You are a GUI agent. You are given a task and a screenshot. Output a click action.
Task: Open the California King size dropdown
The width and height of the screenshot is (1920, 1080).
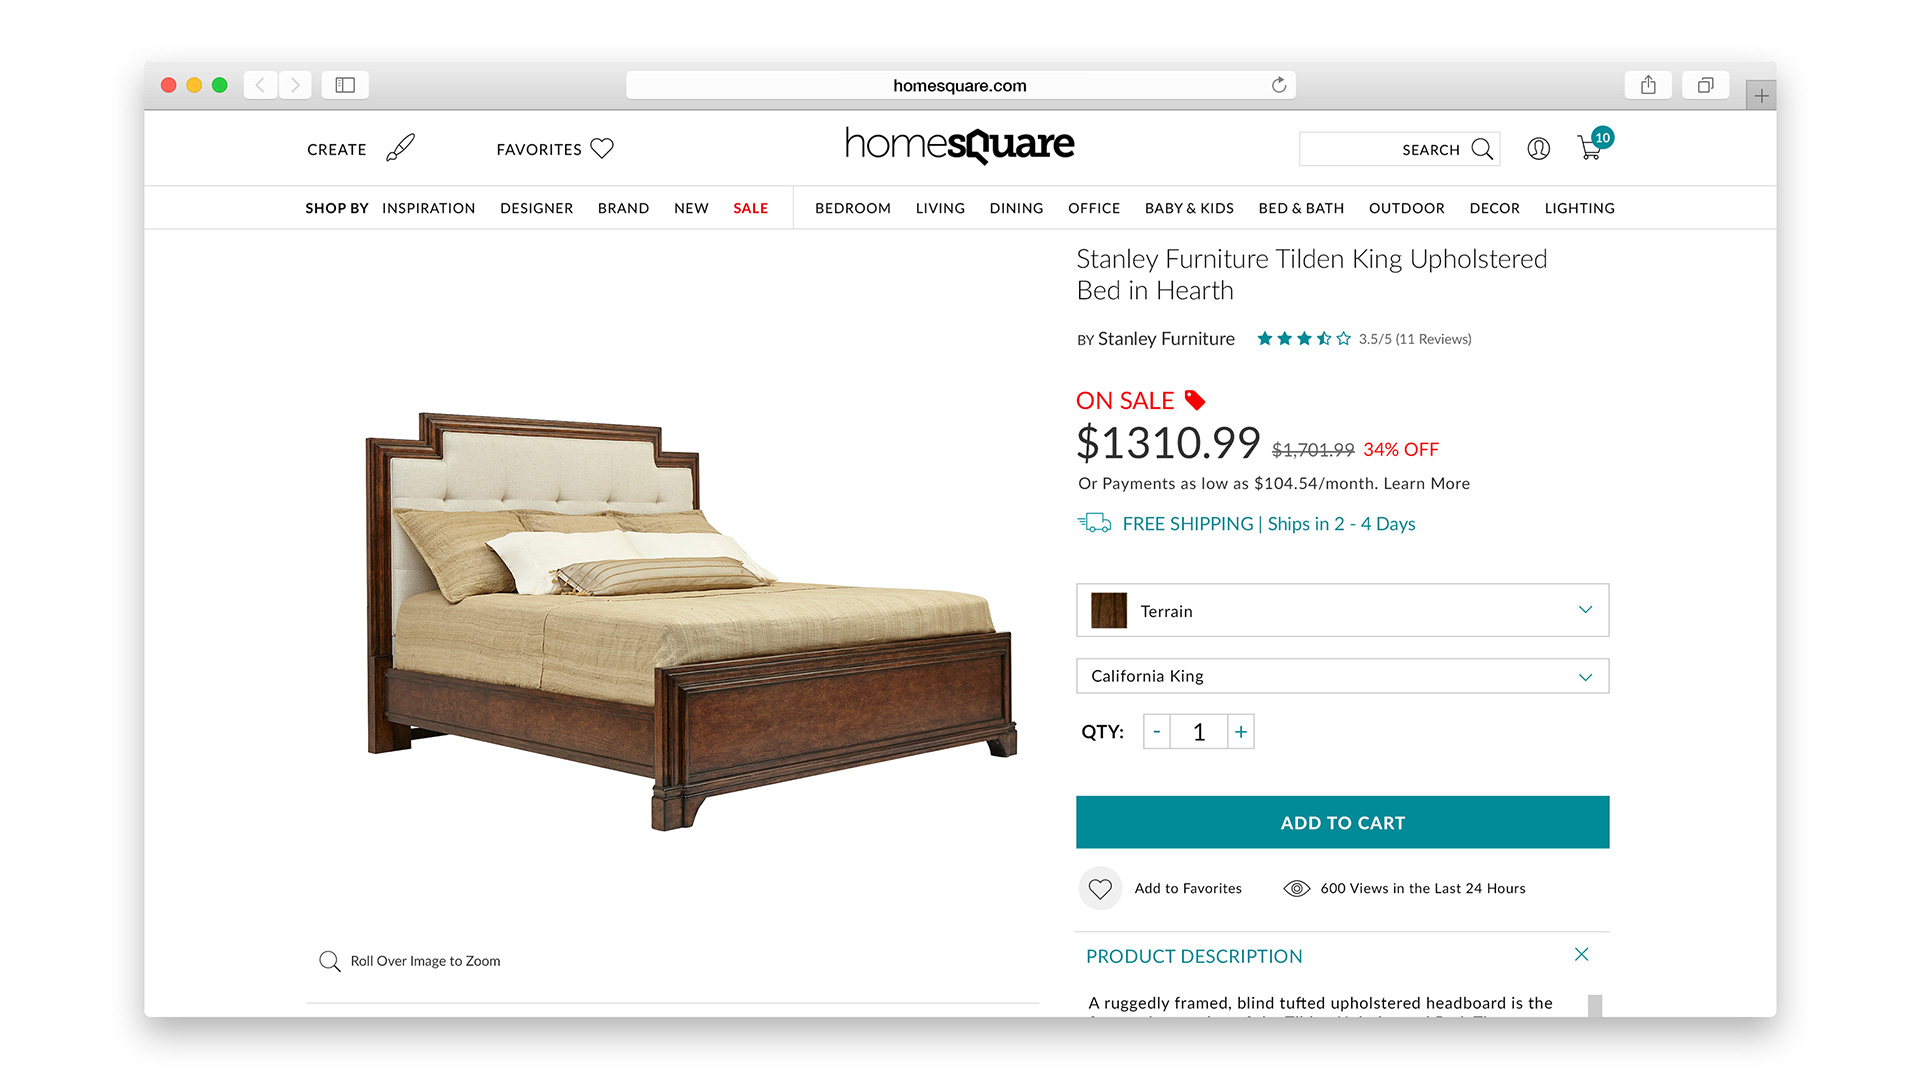coord(1342,676)
